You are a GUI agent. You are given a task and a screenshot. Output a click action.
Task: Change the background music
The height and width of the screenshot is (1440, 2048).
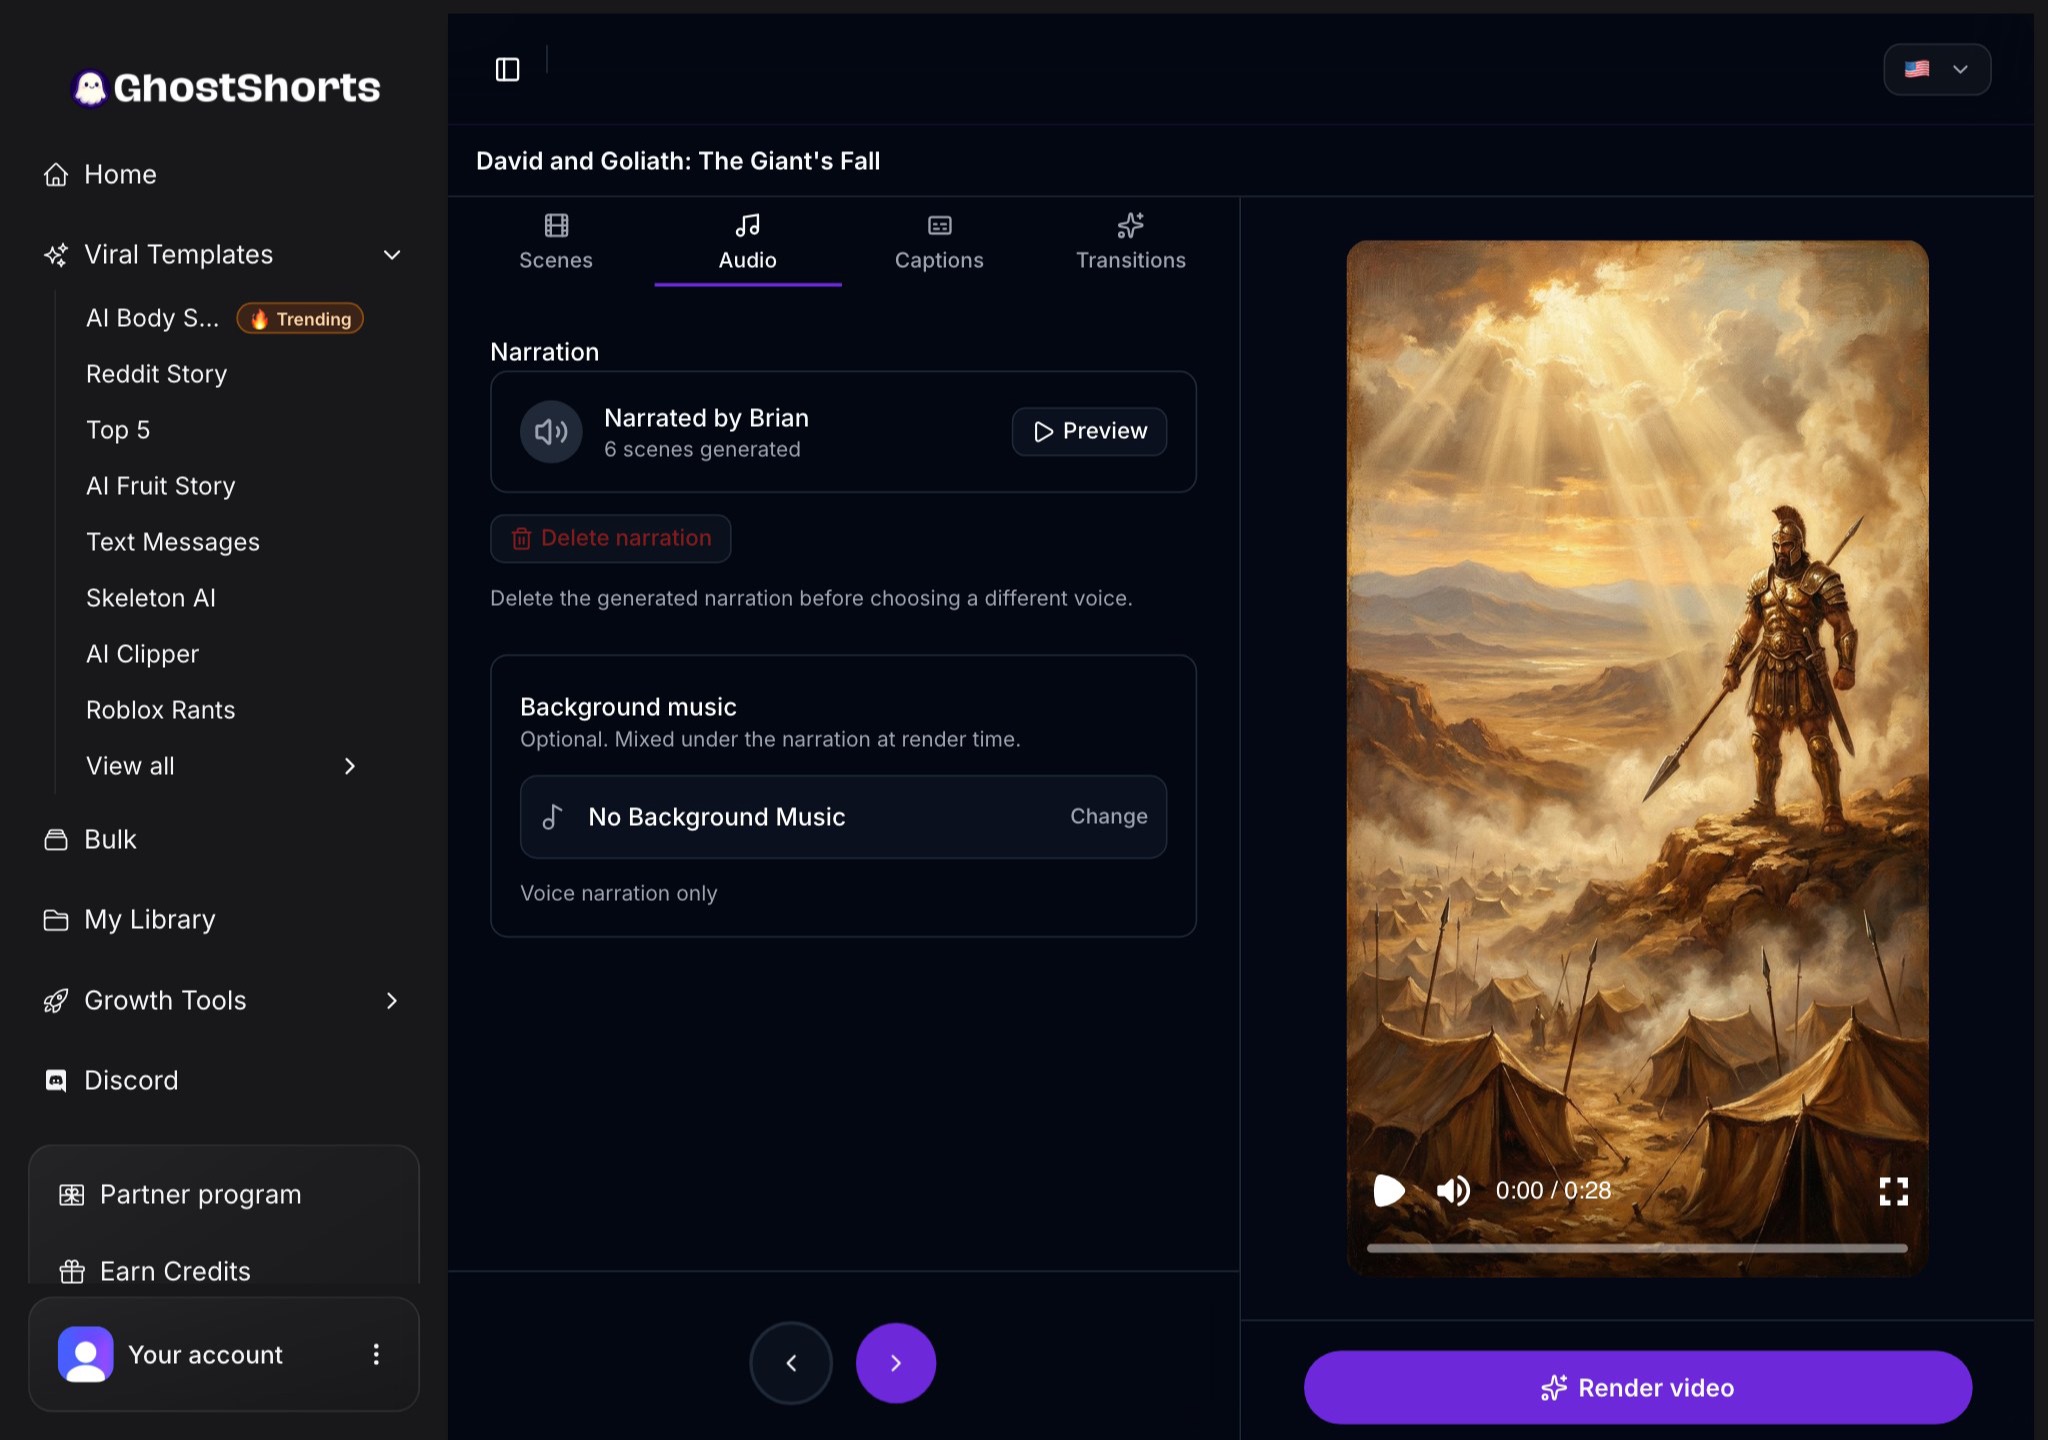click(x=1109, y=816)
